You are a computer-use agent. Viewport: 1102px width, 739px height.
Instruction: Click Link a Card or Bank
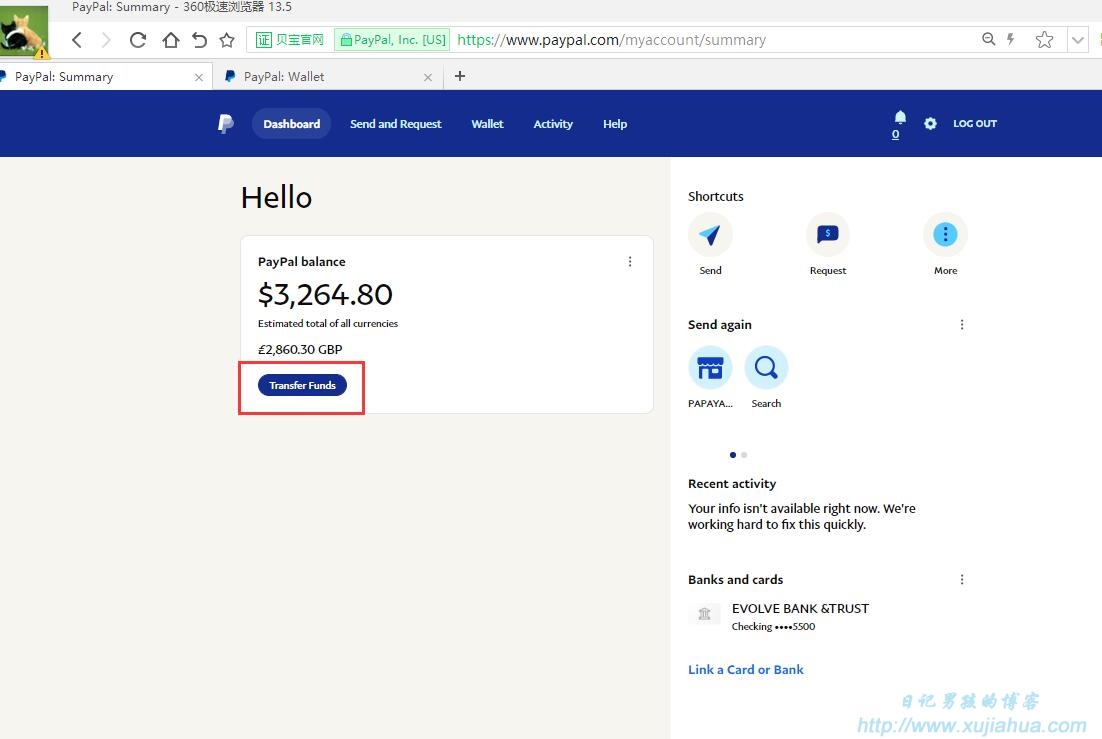pos(746,669)
